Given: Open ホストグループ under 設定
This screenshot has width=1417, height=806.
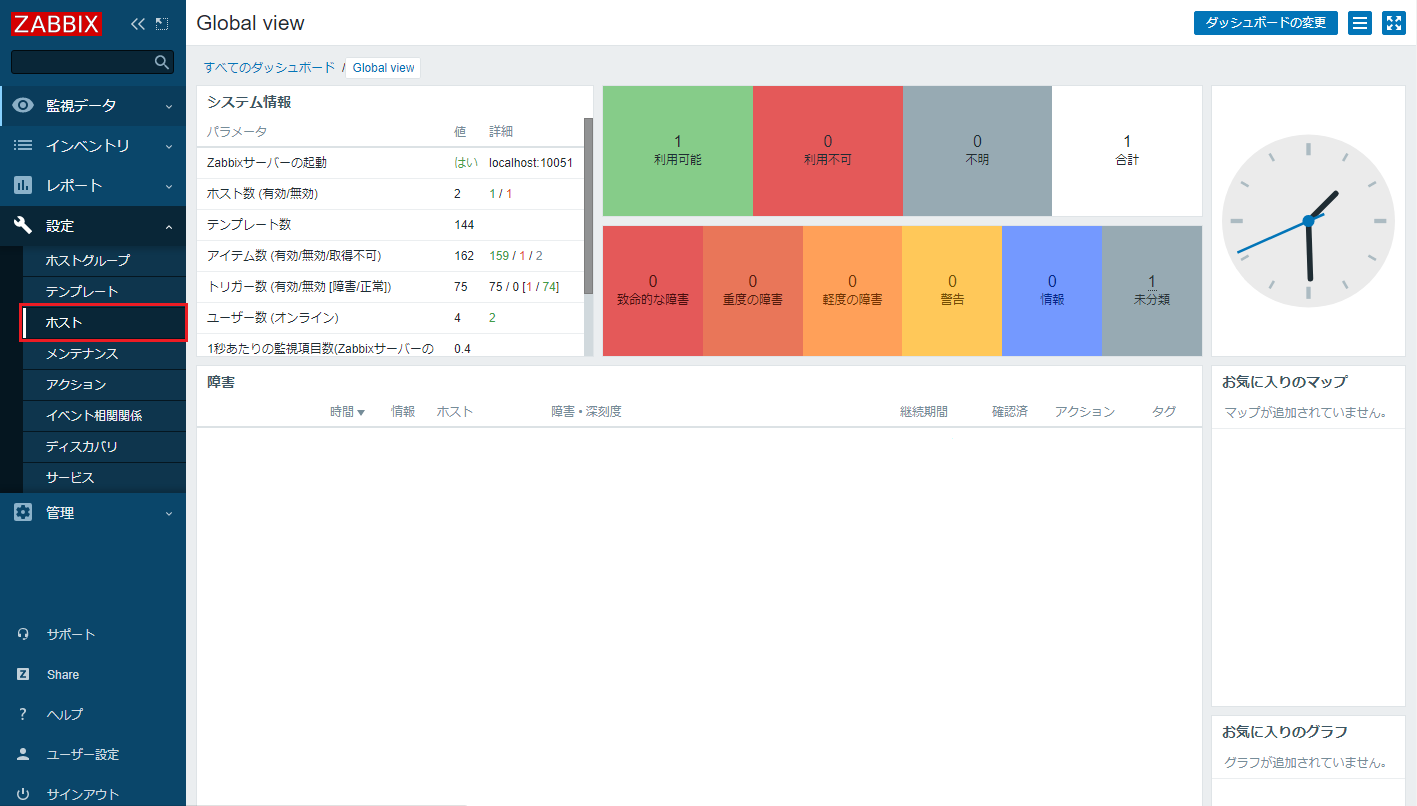Looking at the screenshot, I should coord(103,260).
